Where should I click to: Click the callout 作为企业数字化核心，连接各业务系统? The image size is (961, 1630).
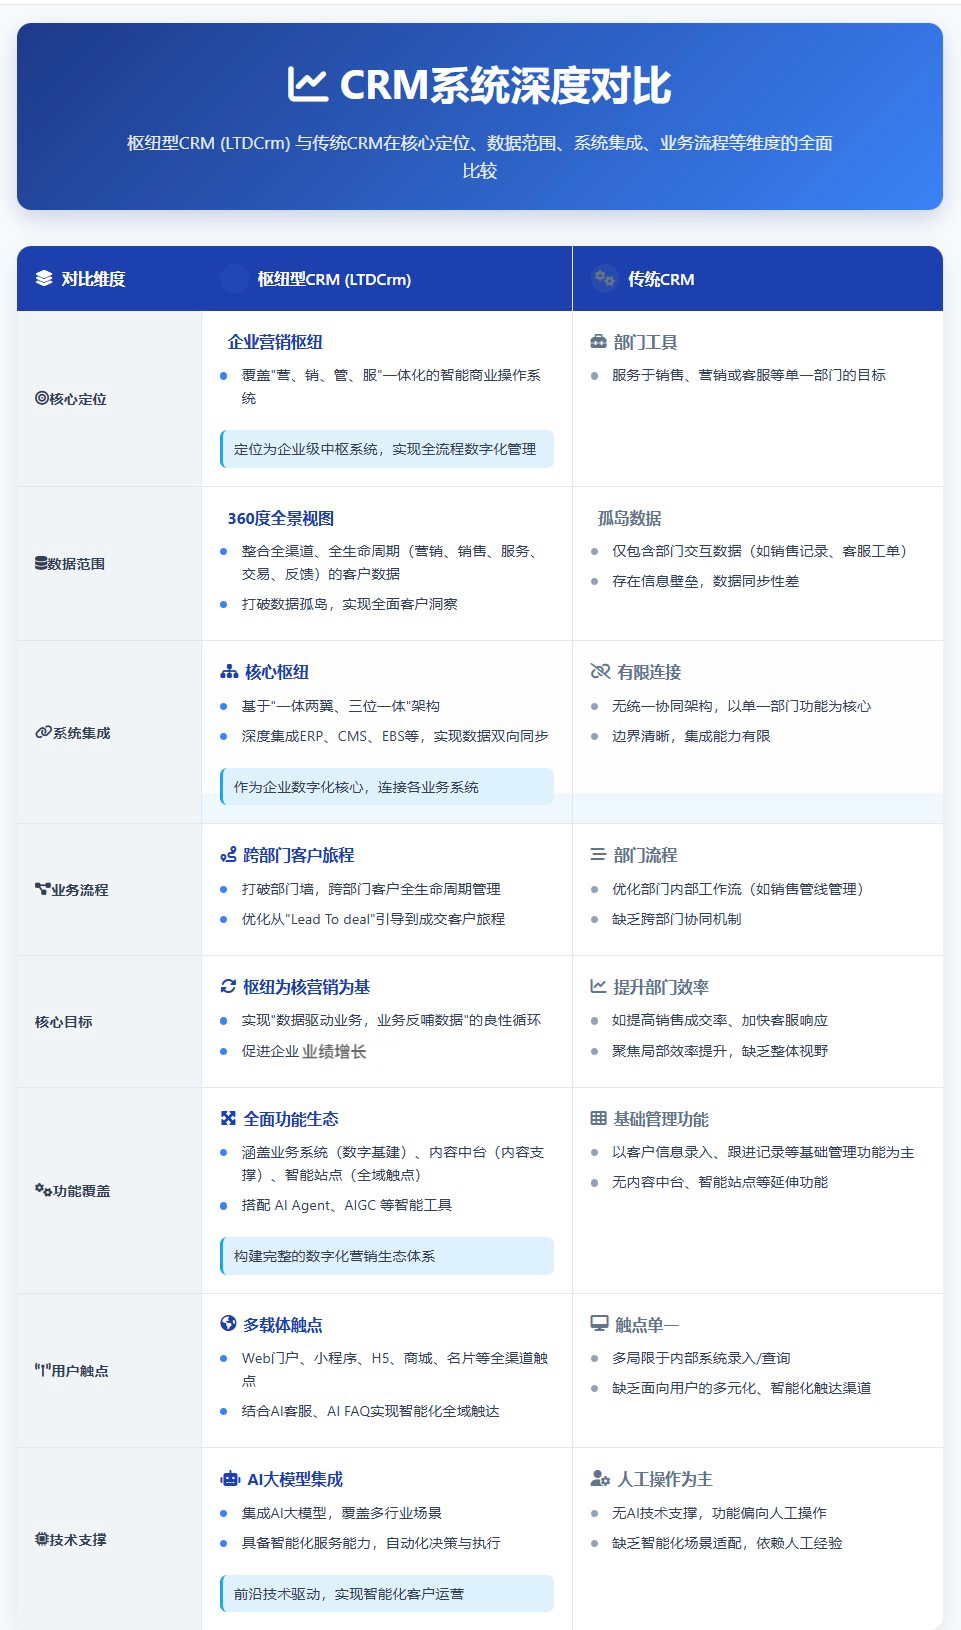(386, 787)
